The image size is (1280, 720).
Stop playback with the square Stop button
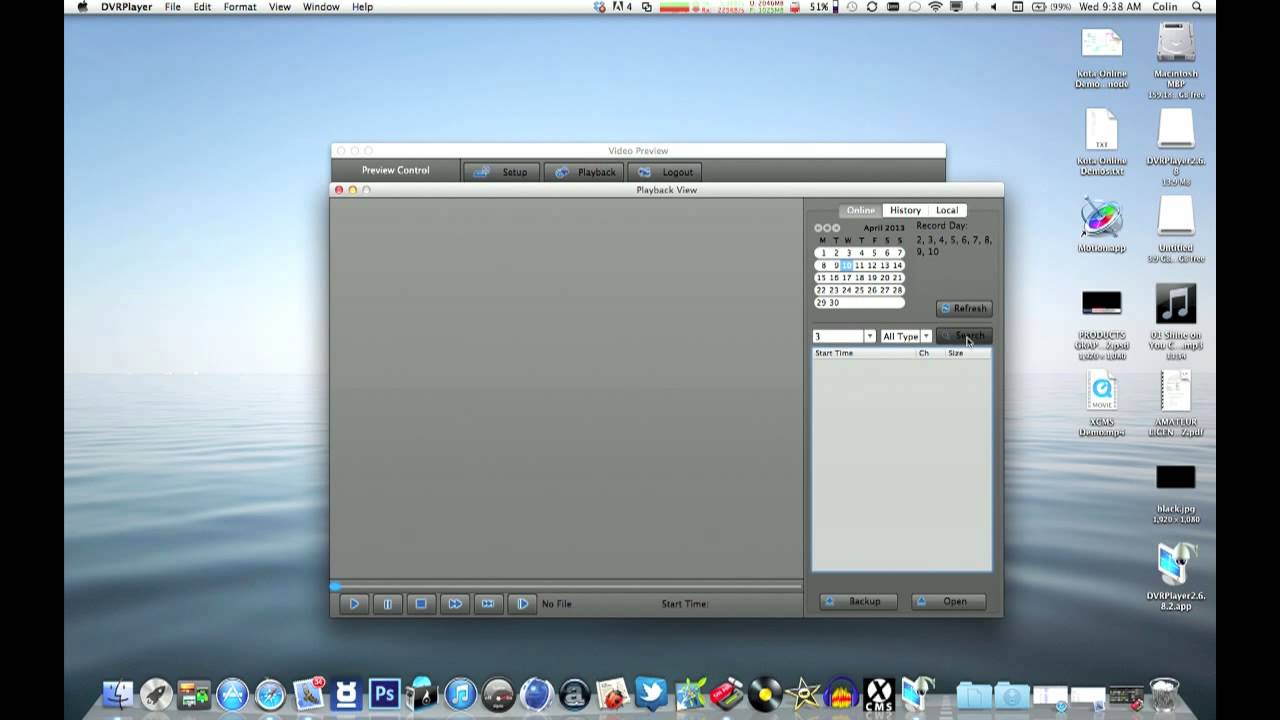coord(421,604)
